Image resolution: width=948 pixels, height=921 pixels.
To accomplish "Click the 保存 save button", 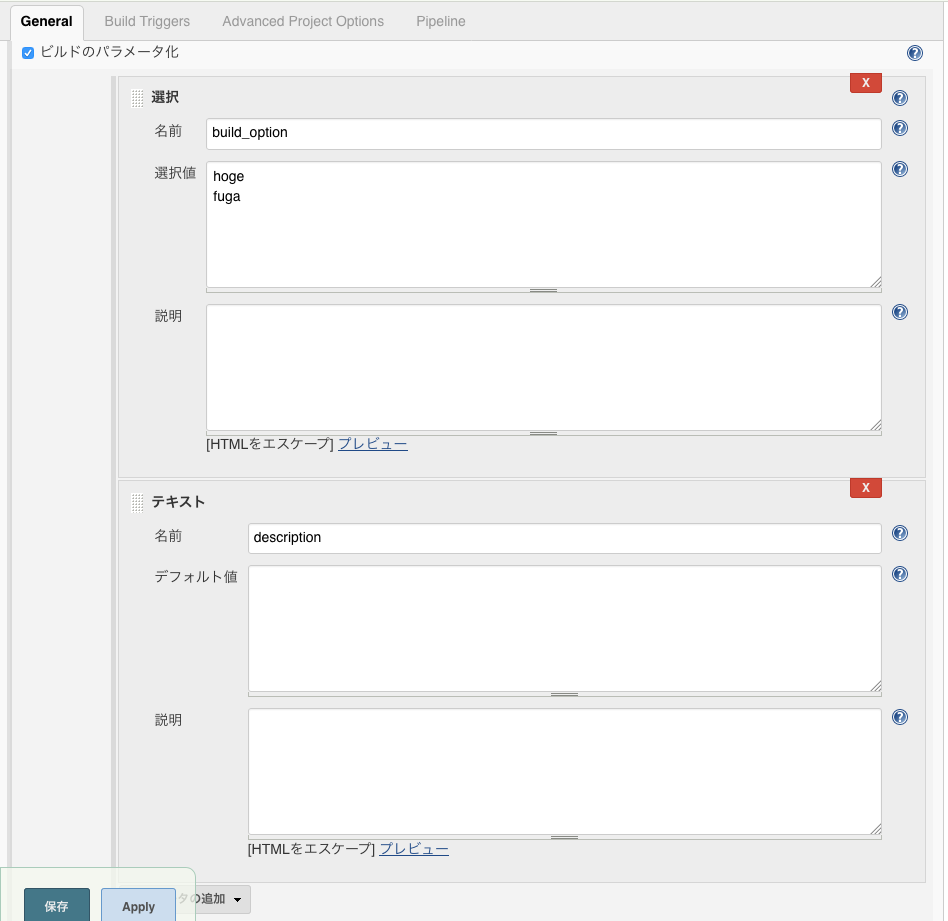I will (x=56, y=906).
